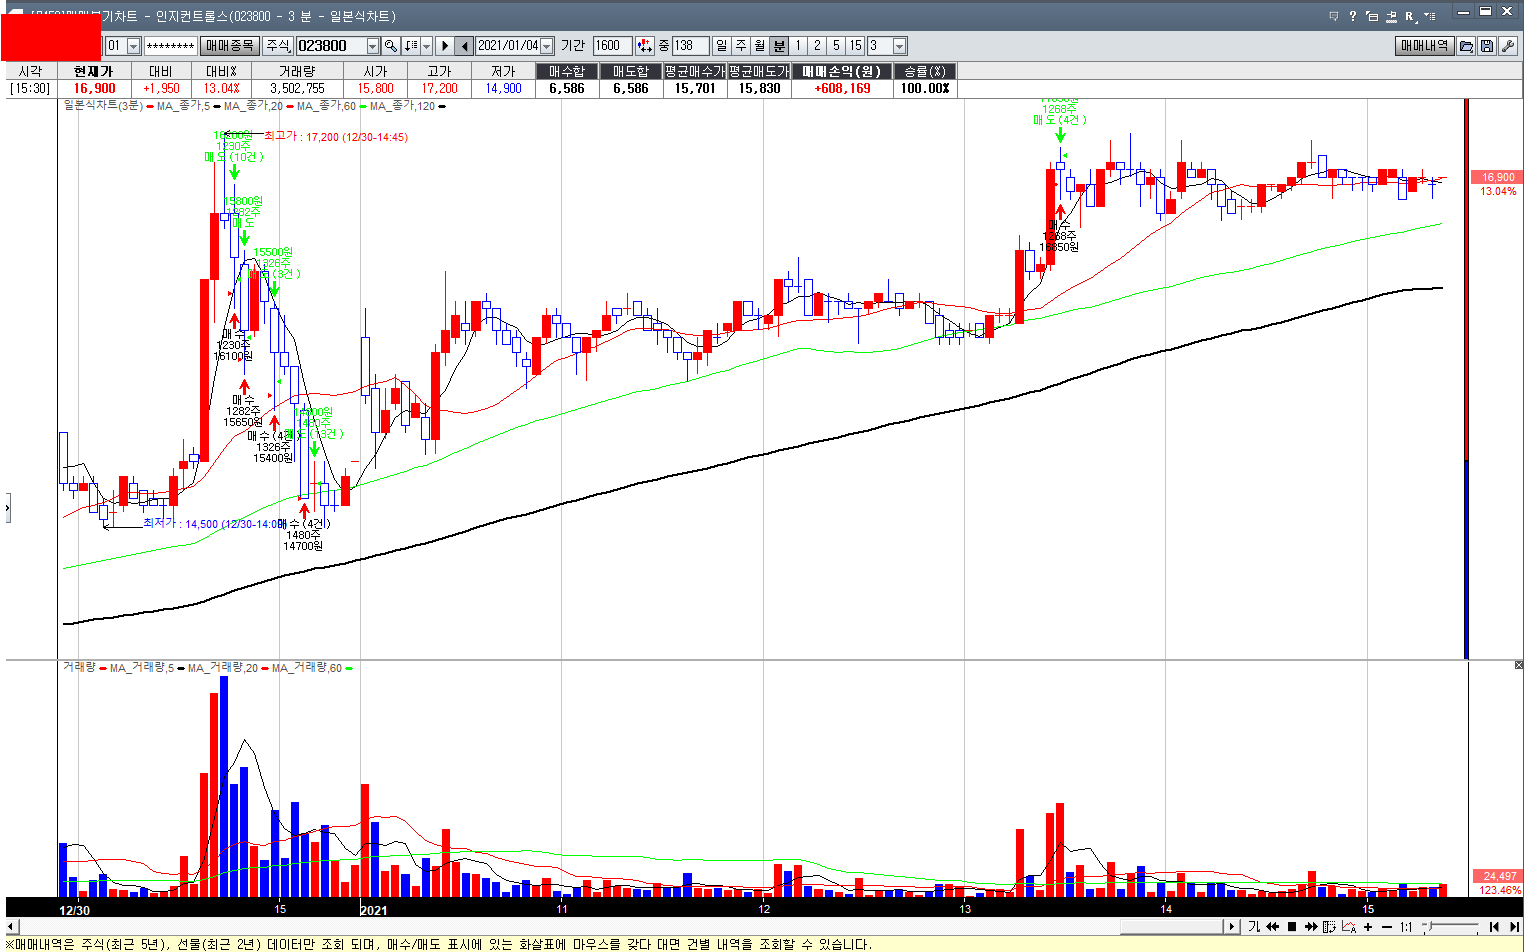Select the minute chart 분 toggle
Screen dimensions: 1524x952
pos(779,46)
